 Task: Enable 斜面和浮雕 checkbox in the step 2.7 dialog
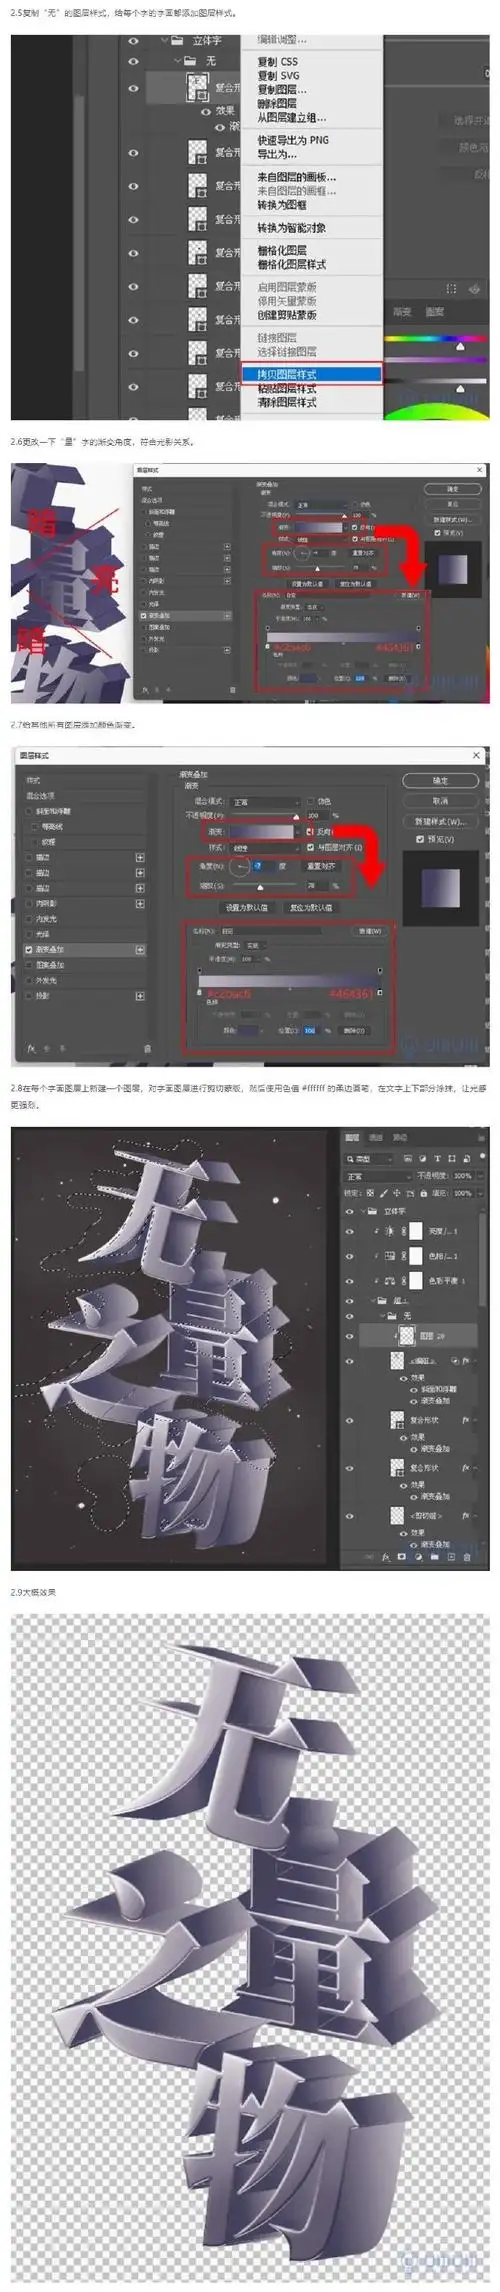[28, 811]
